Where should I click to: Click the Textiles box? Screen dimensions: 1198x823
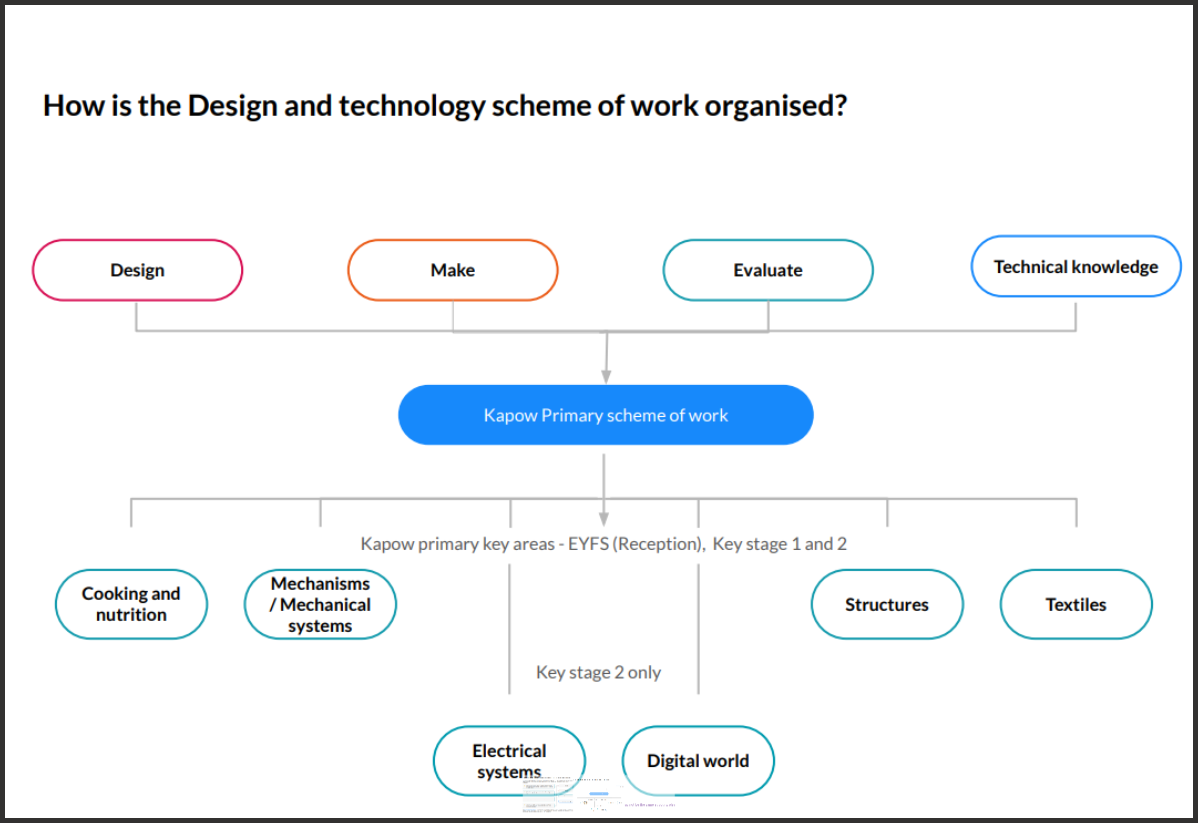coord(1075,604)
